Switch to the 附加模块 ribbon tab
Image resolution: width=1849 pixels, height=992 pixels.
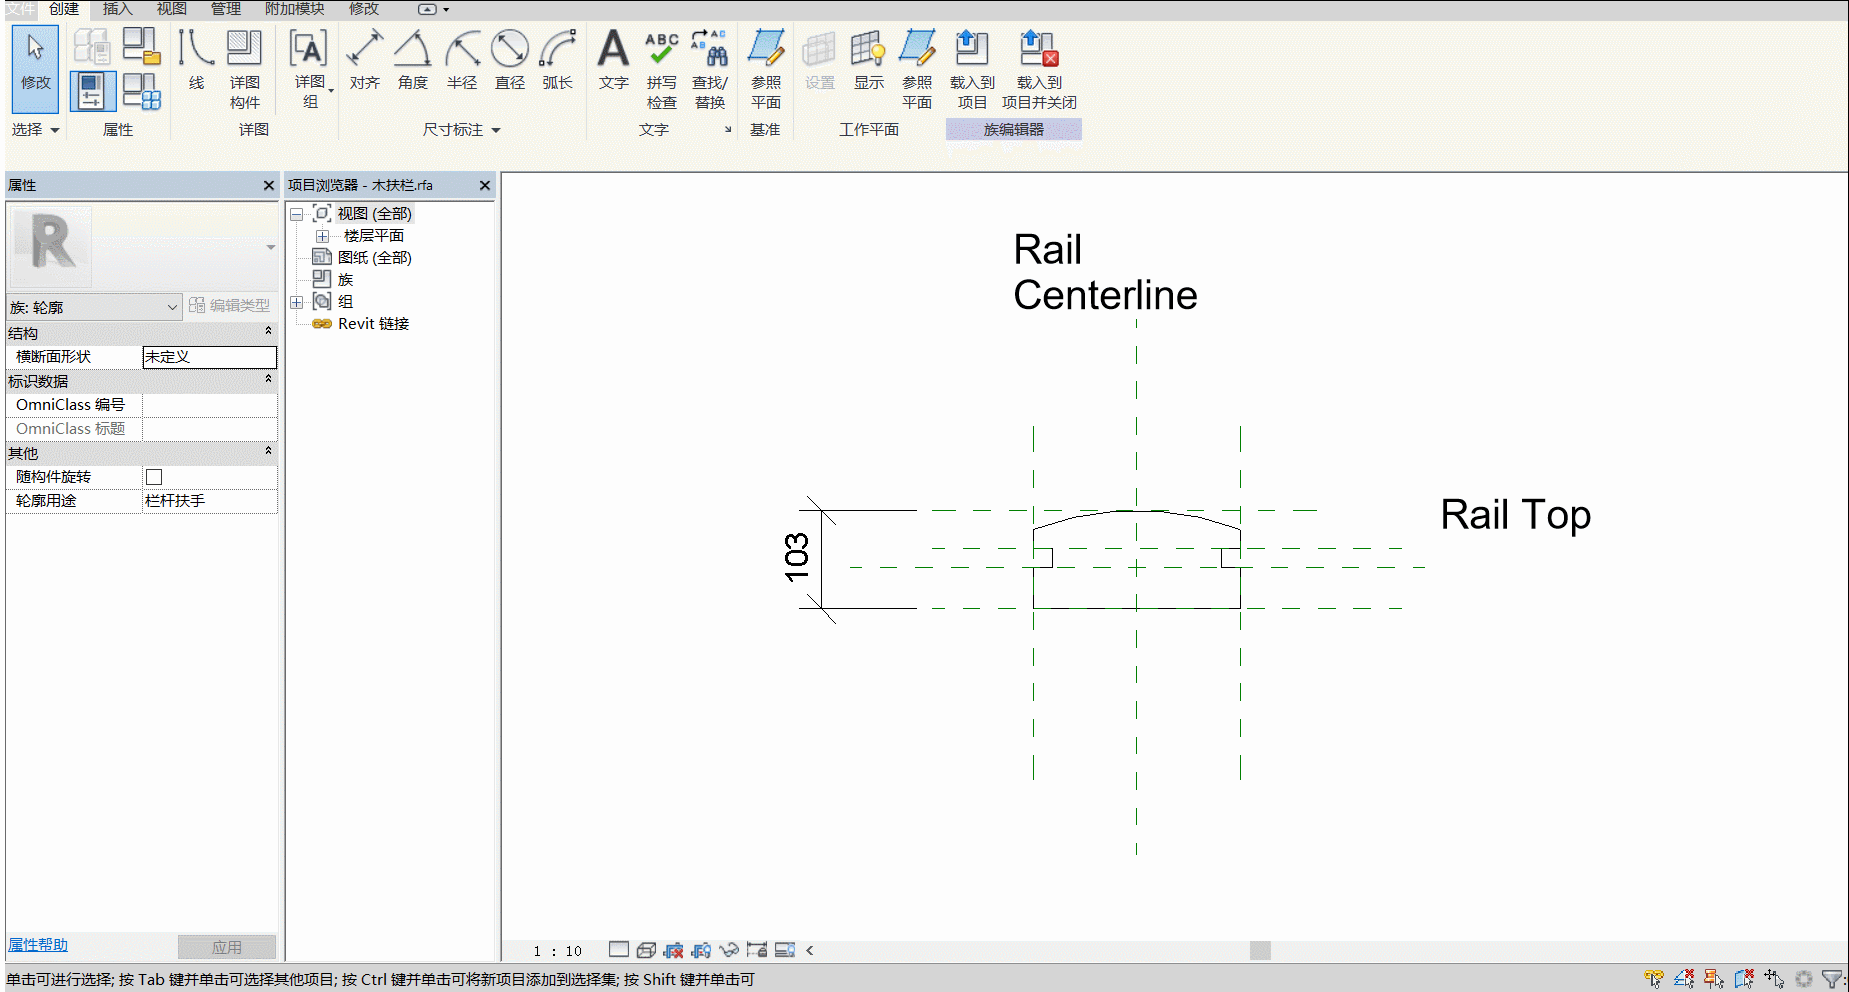[294, 9]
